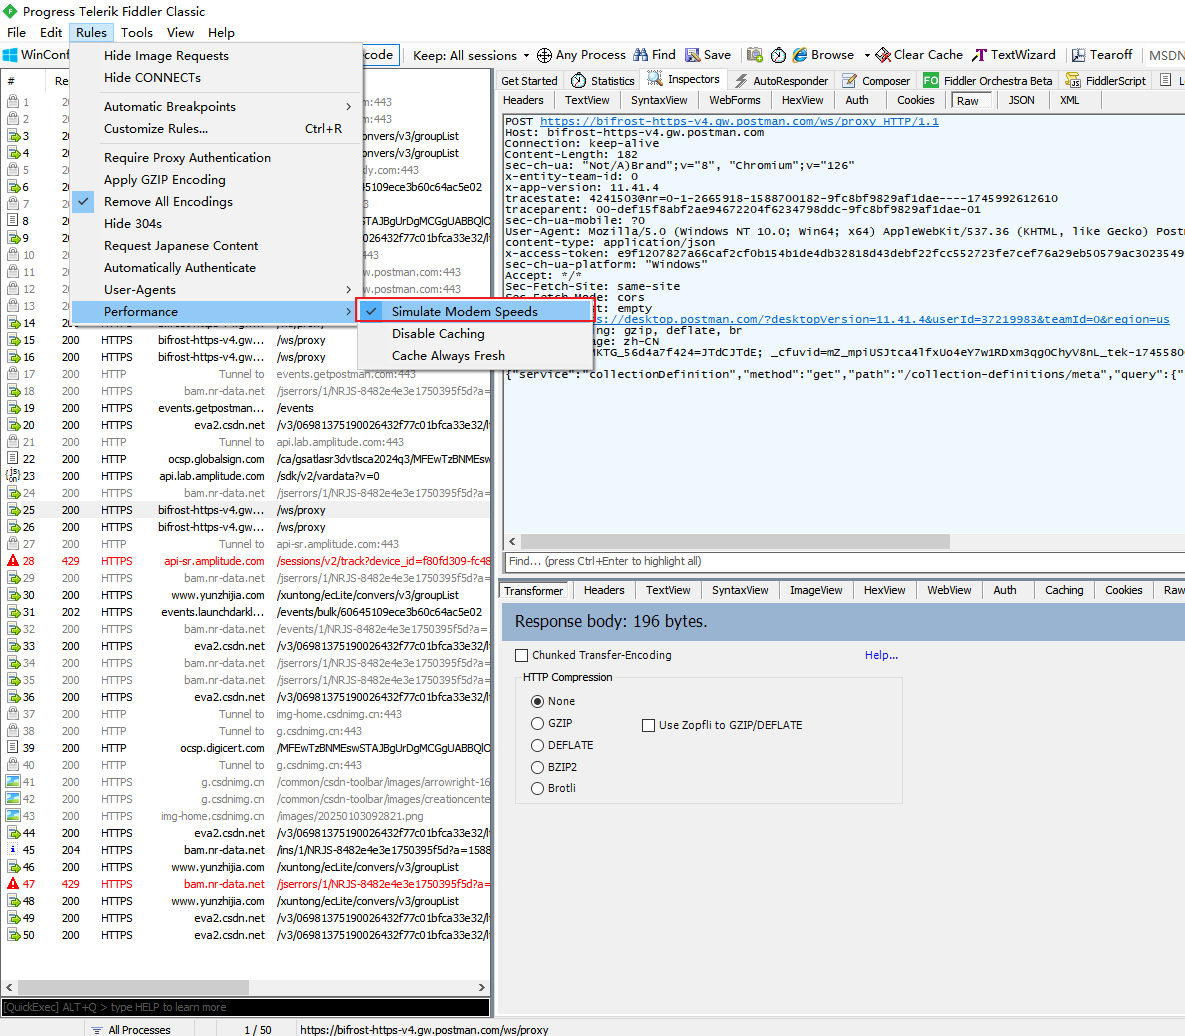1185x1036 pixels.
Task: Open the File menu
Action: click(x=17, y=32)
